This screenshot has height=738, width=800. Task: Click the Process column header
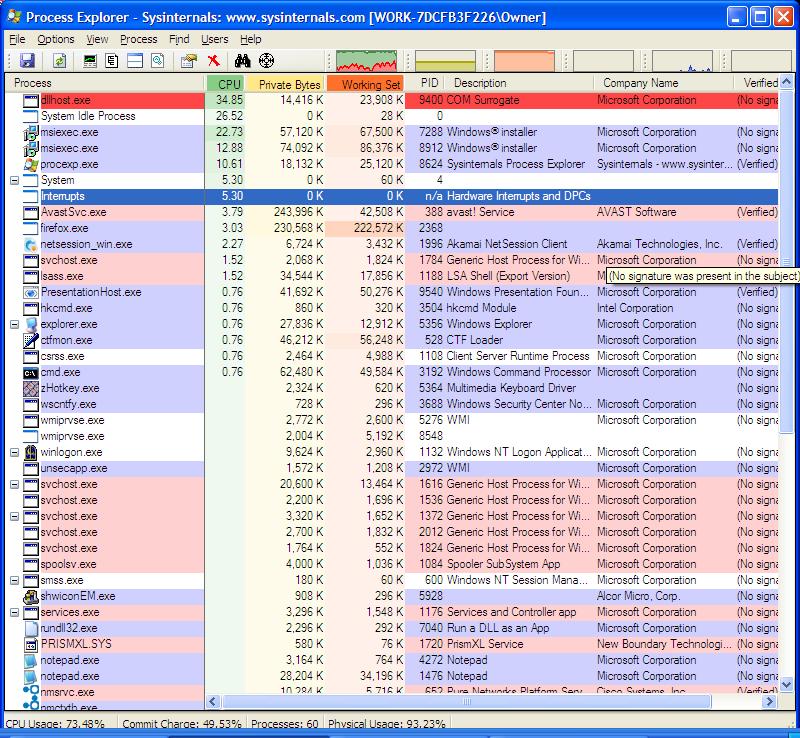tap(106, 83)
